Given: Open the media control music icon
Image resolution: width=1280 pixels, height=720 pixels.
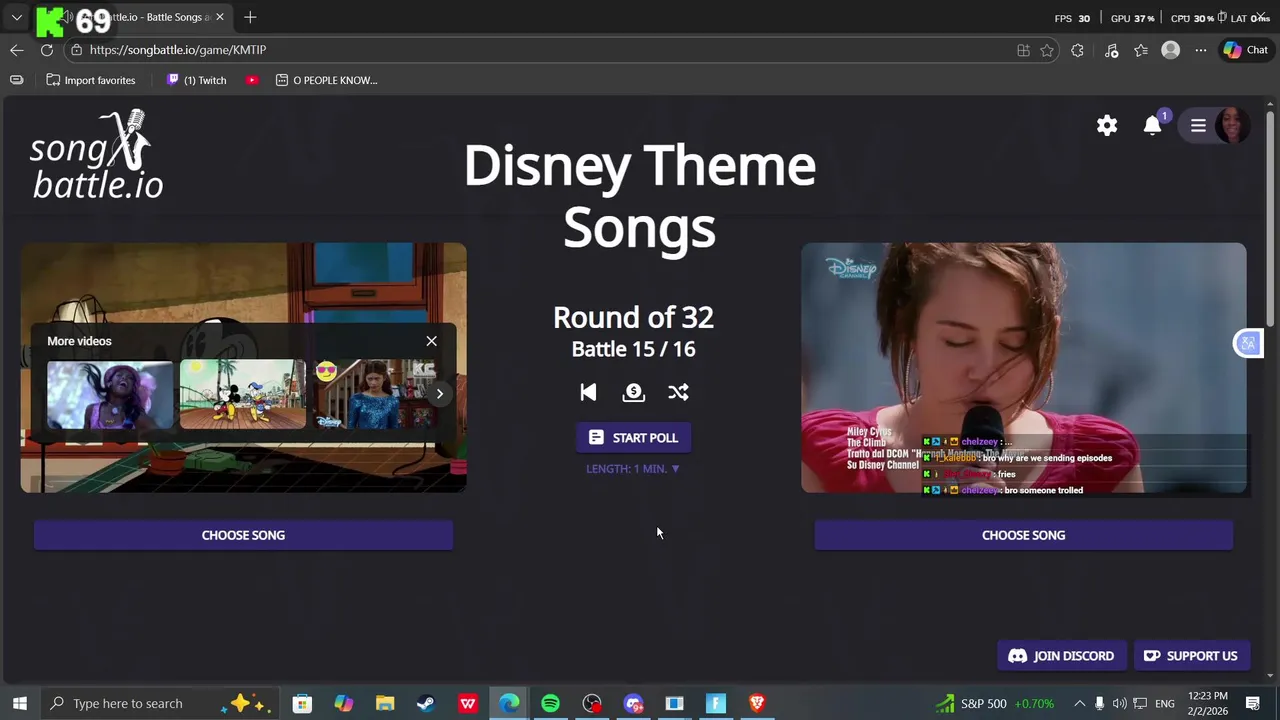Looking at the screenshot, I should (x=1111, y=50).
